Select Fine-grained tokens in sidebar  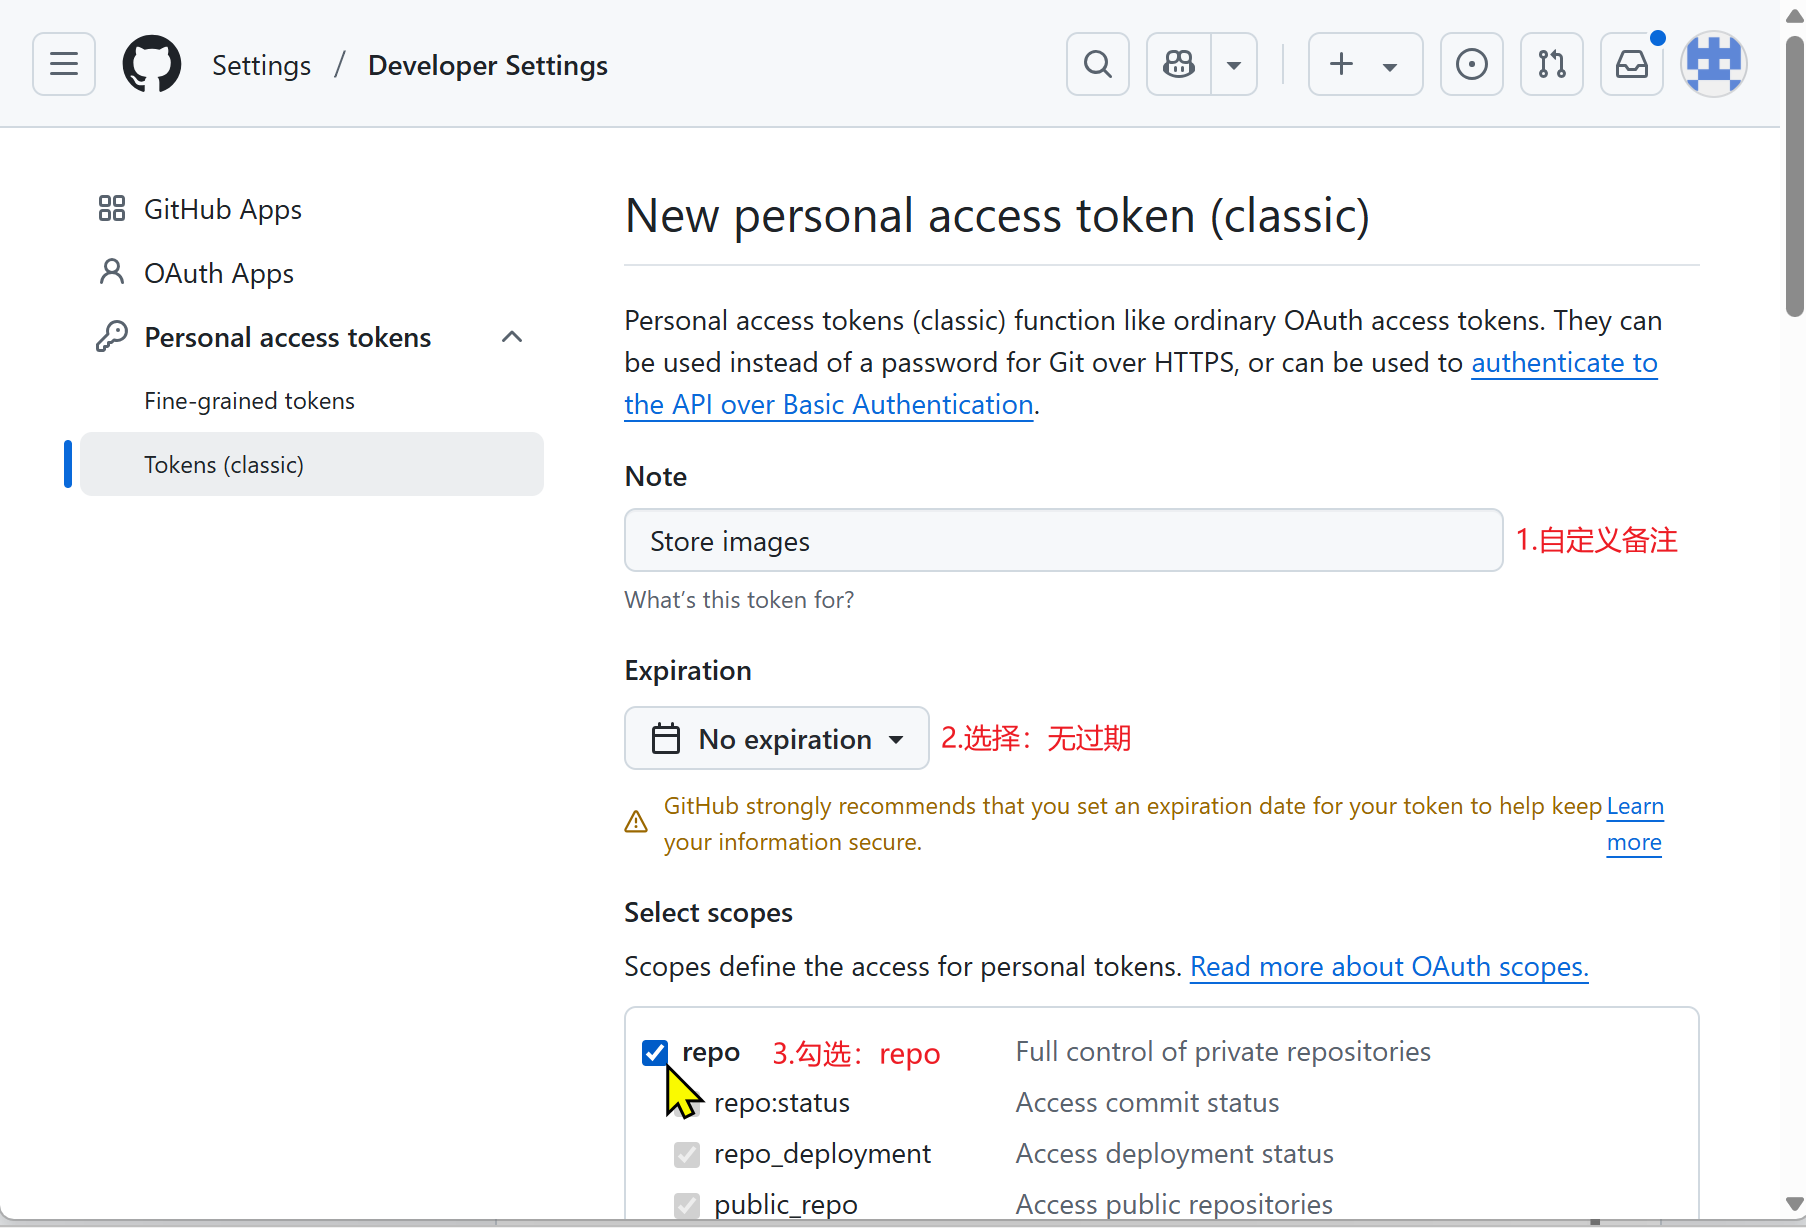(249, 401)
